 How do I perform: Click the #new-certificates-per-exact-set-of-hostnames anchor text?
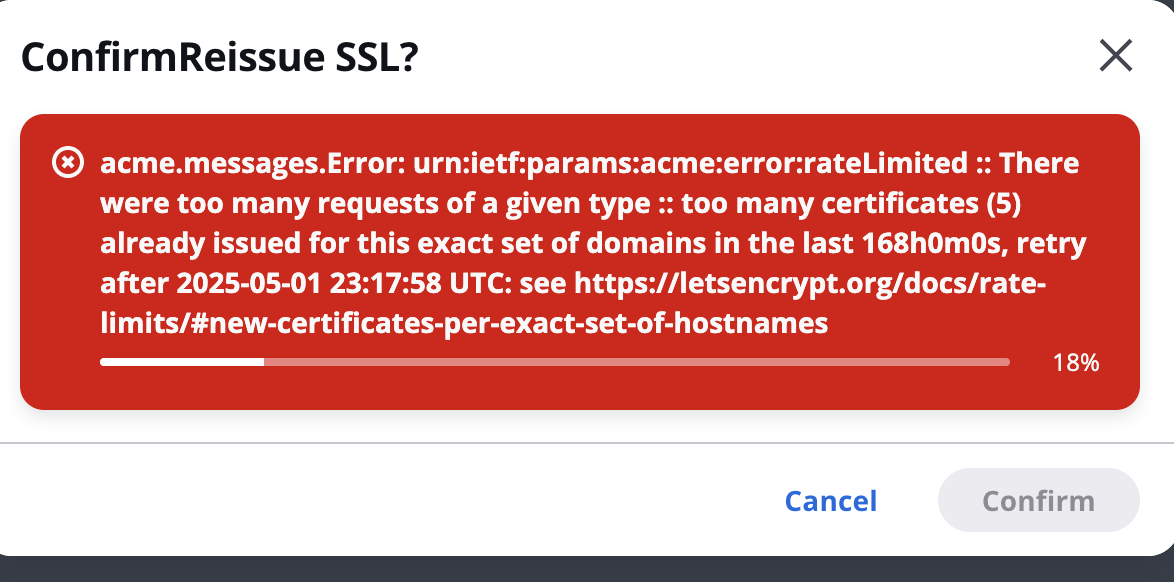[509, 324]
